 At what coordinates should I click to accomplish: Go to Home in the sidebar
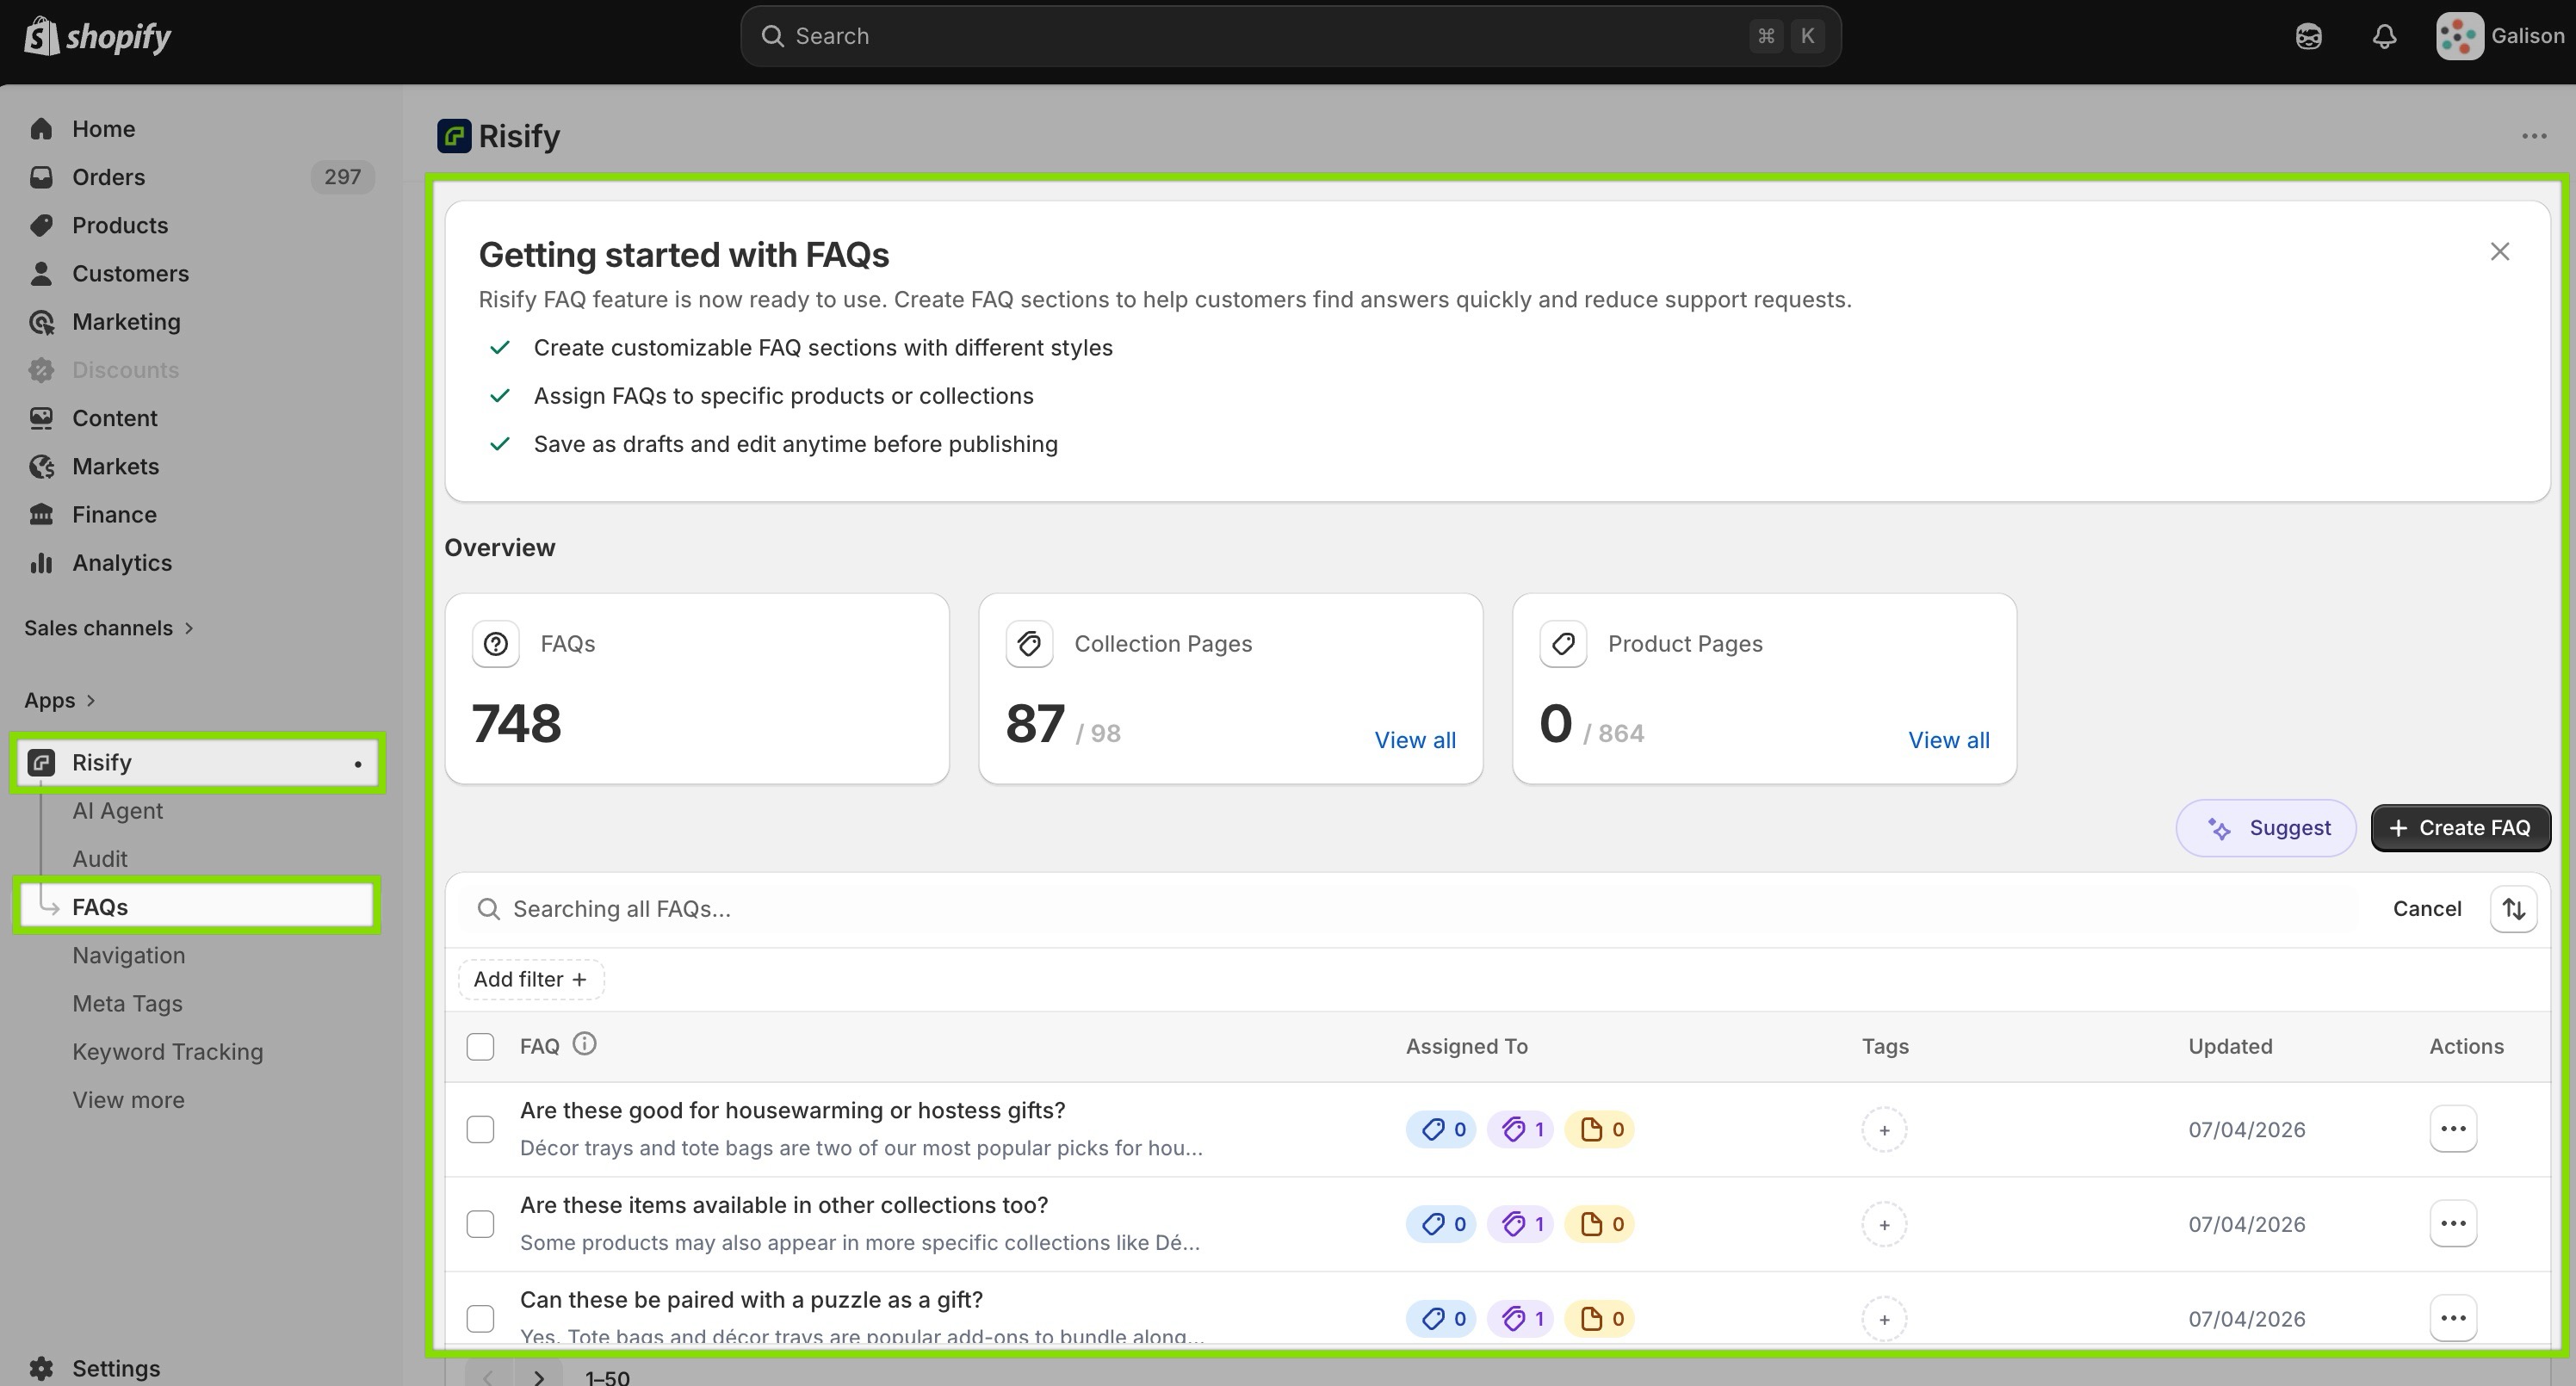(103, 129)
